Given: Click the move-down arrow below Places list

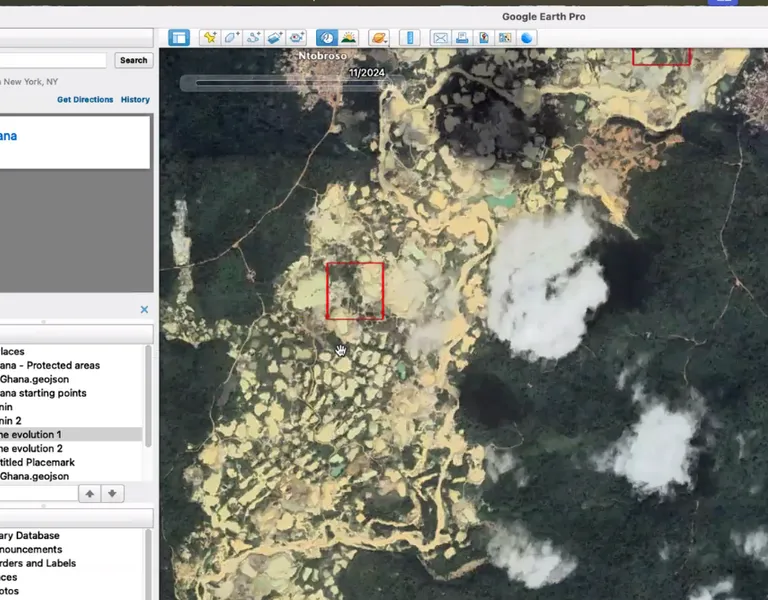Looking at the screenshot, I should tap(113, 493).
